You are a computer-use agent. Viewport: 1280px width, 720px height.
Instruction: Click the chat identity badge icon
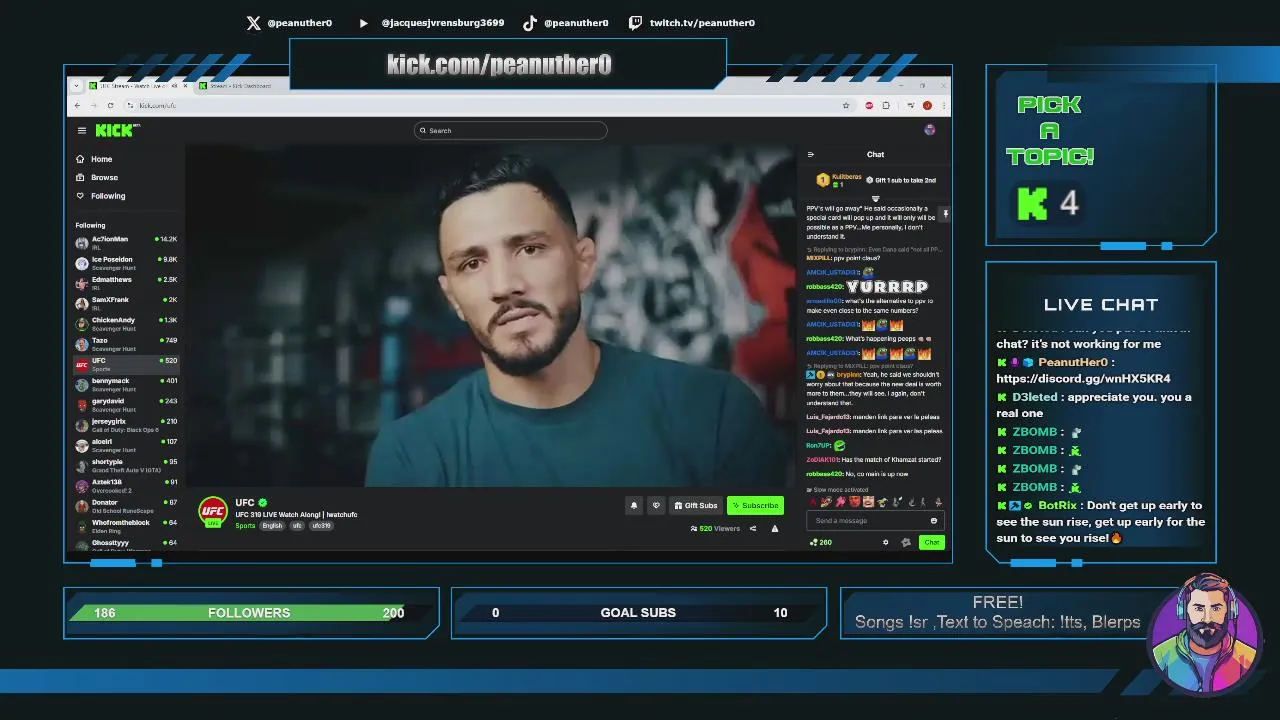(906, 542)
